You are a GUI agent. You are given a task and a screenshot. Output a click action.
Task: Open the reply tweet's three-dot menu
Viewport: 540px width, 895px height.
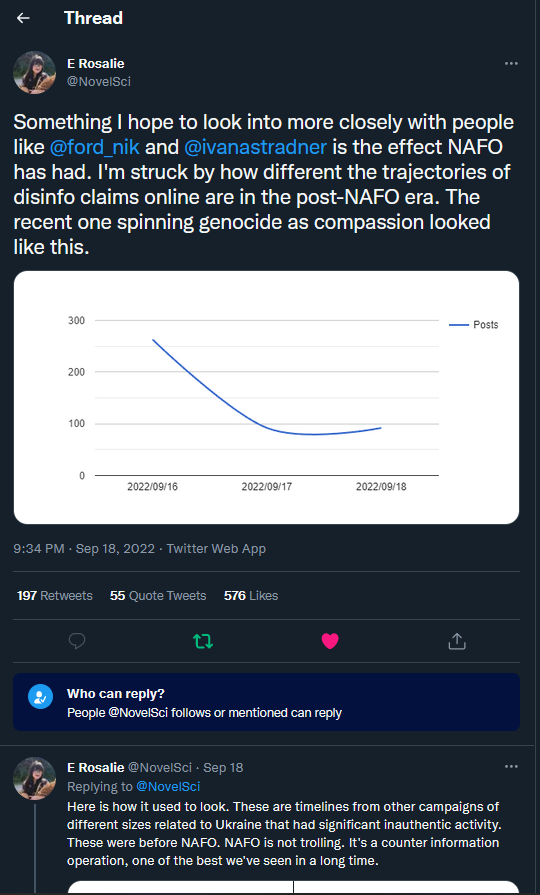click(511, 767)
